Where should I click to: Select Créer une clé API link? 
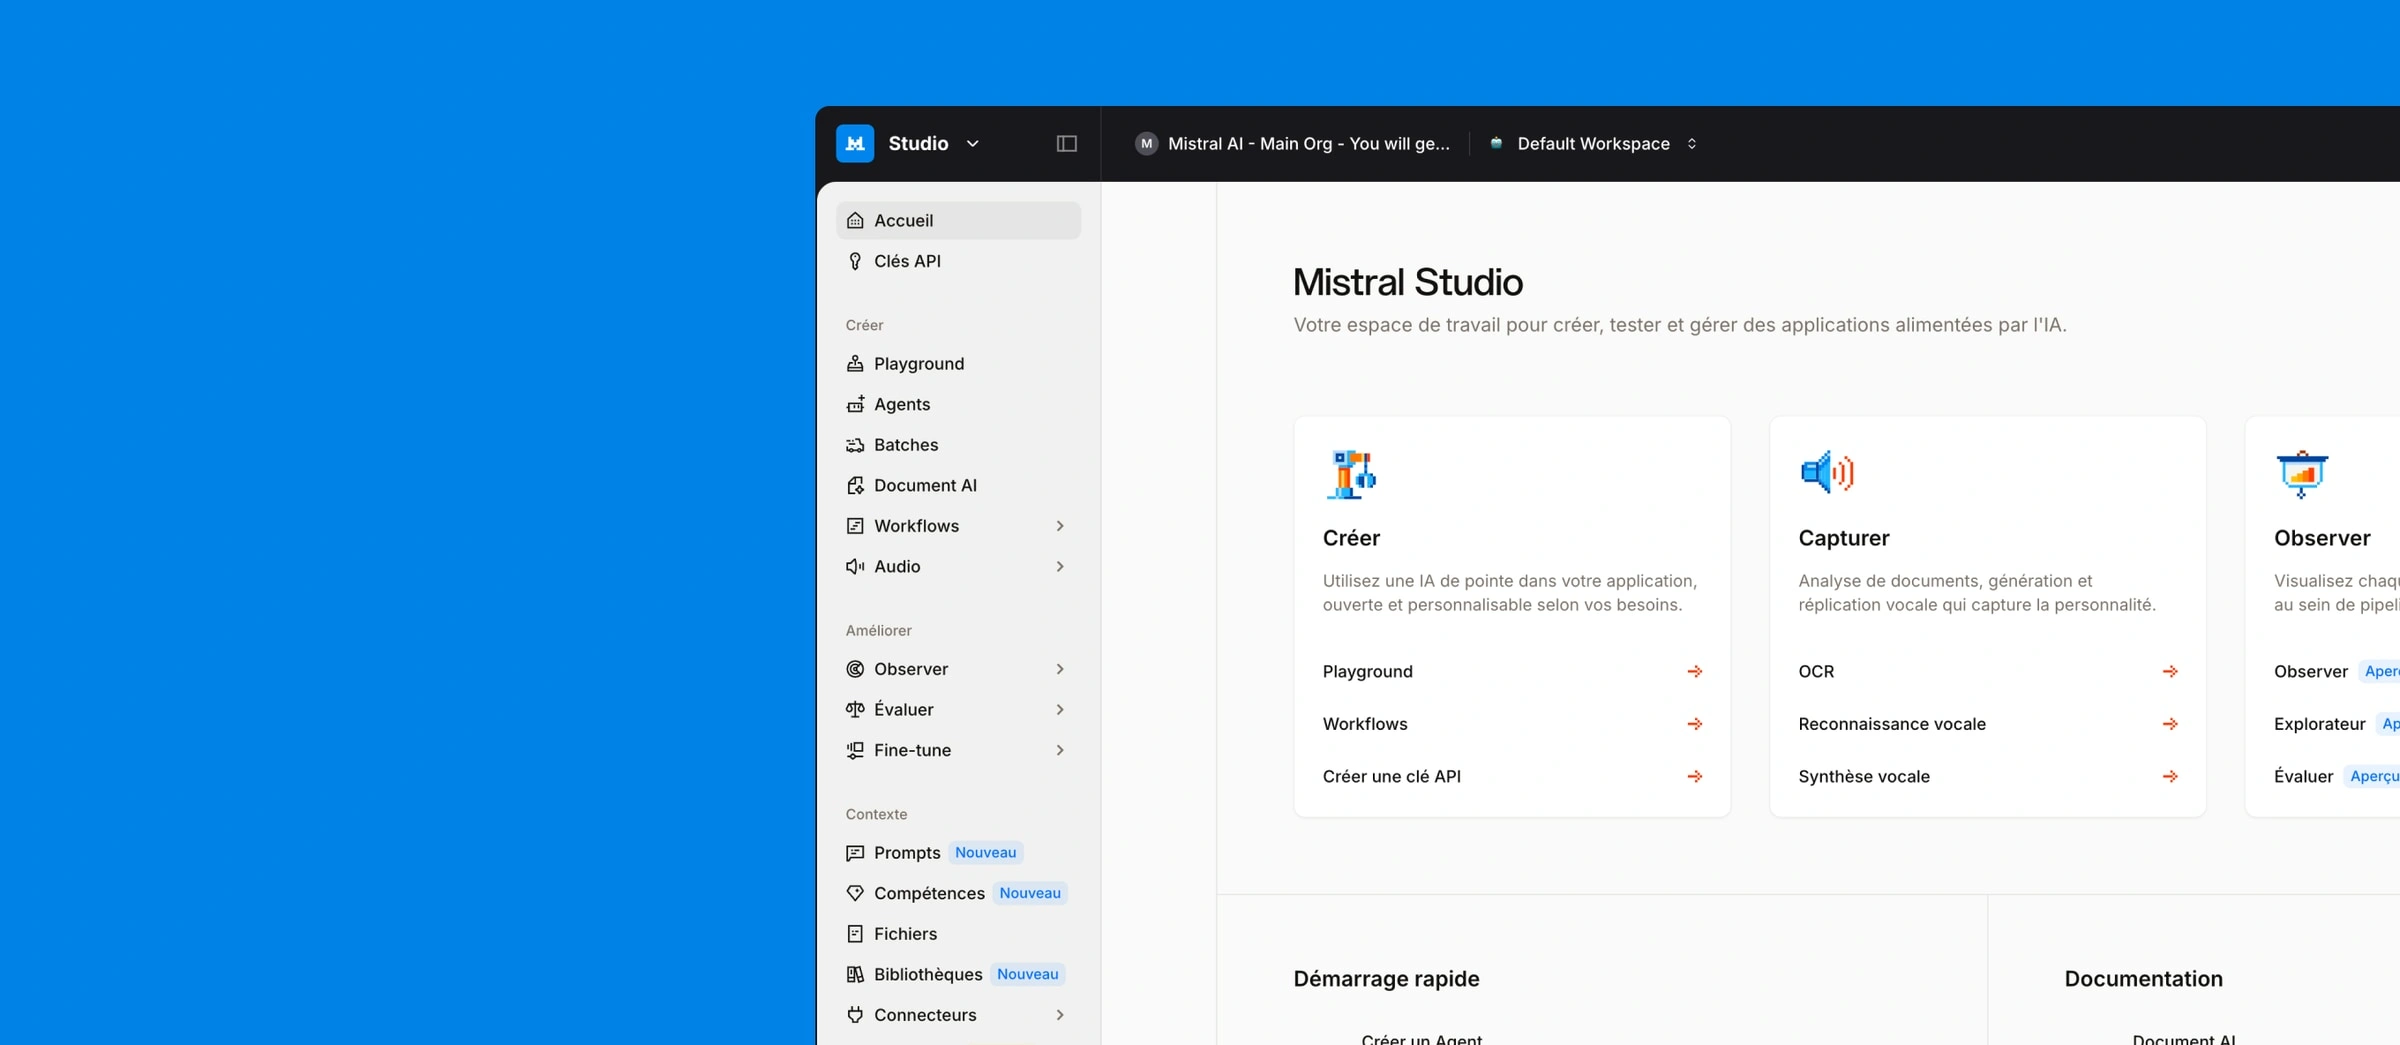pyautogui.click(x=1512, y=776)
